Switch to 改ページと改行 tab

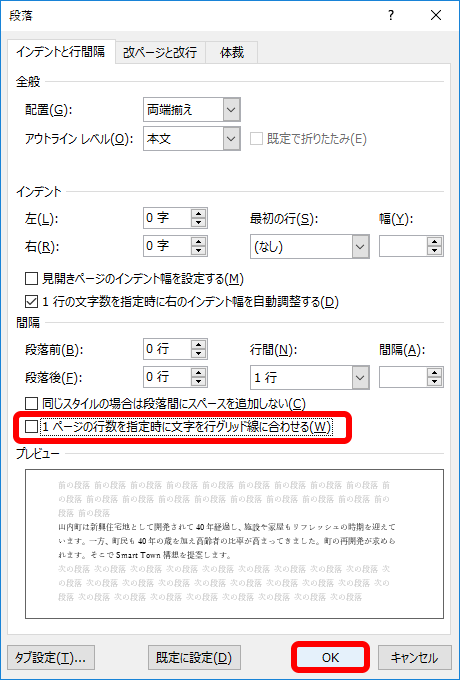click(160, 53)
